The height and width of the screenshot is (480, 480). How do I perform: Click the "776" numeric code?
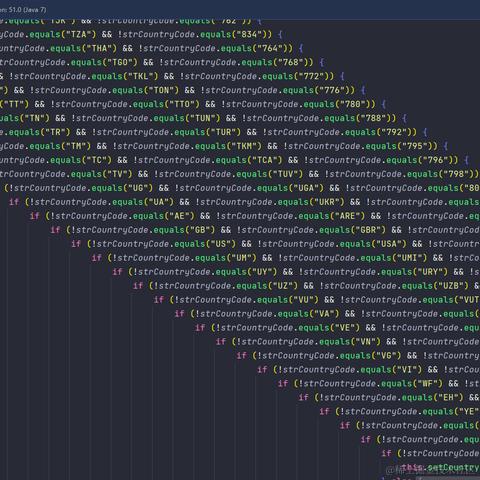[x=333, y=90]
